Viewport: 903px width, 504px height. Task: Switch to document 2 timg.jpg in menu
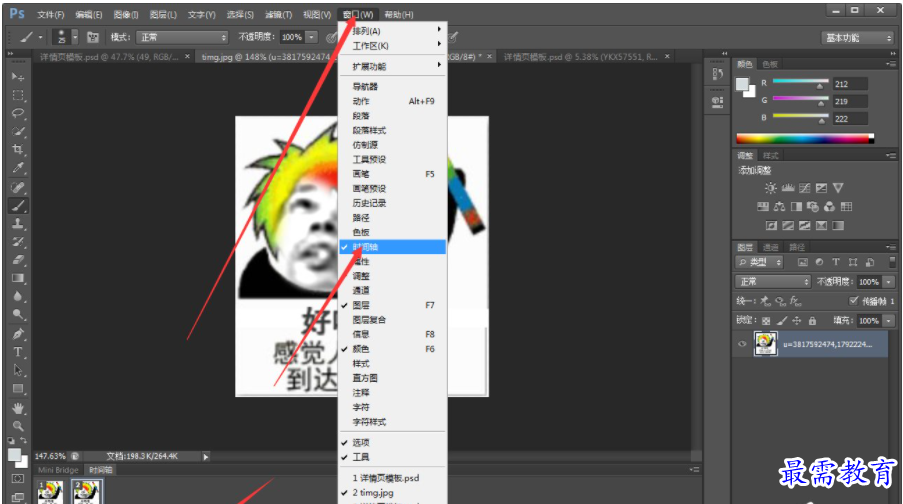point(392,492)
